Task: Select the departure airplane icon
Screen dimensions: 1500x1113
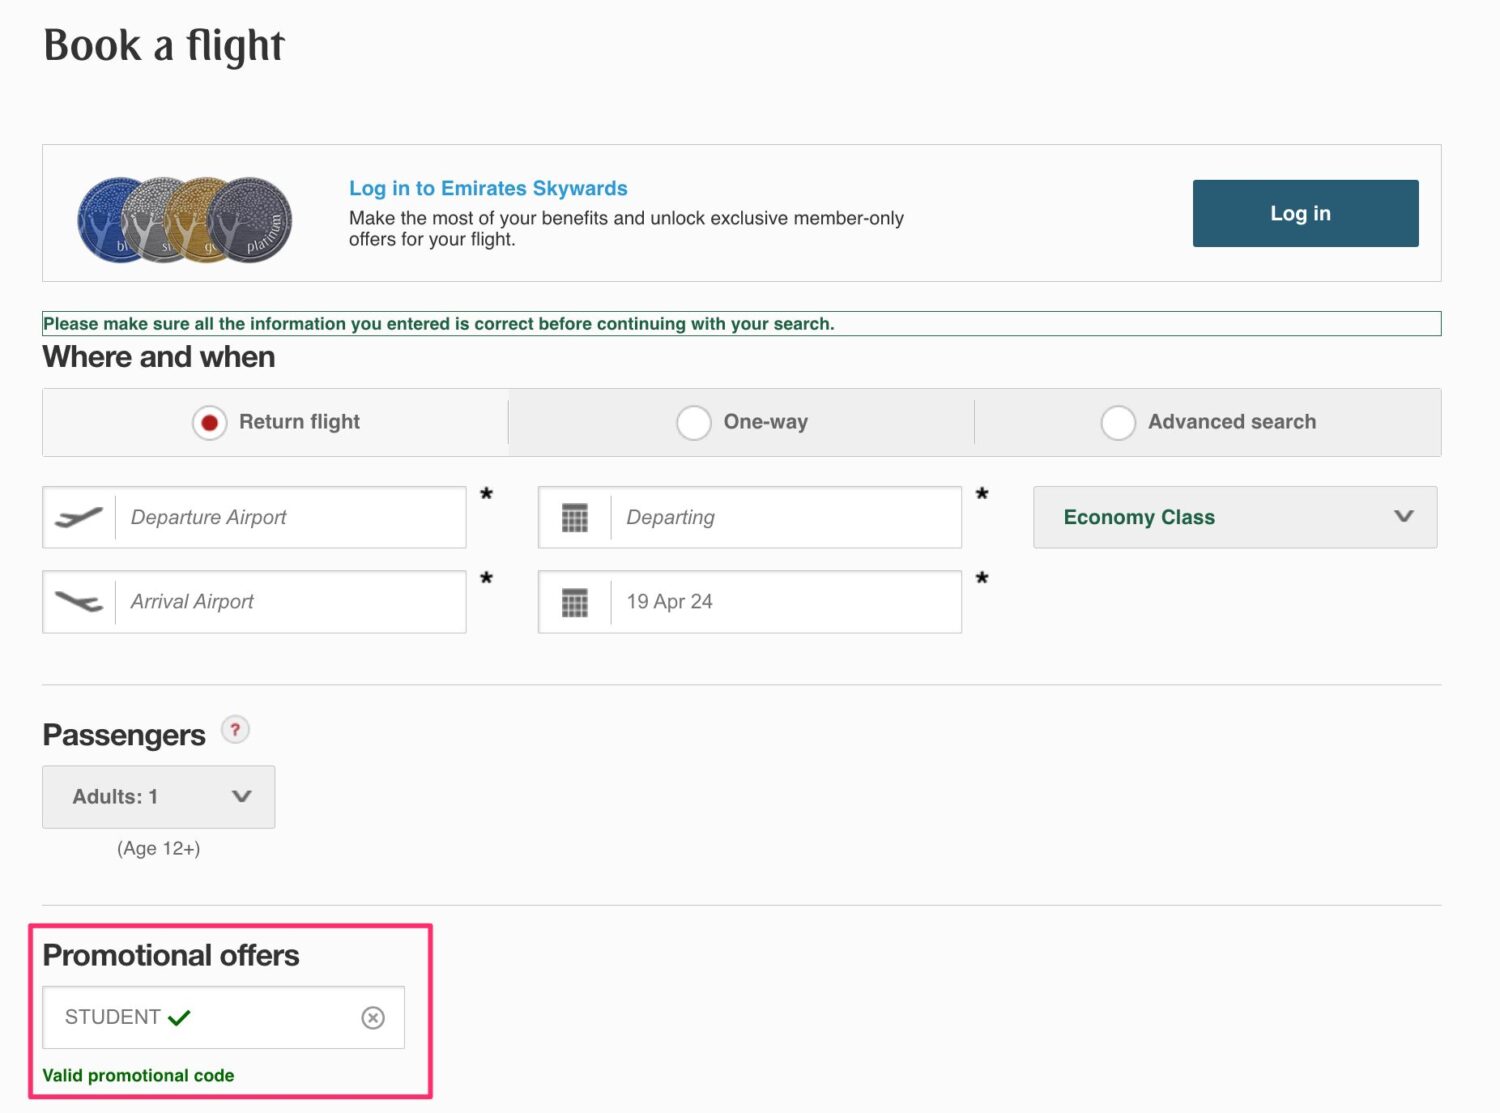Action: click(x=80, y=517)
